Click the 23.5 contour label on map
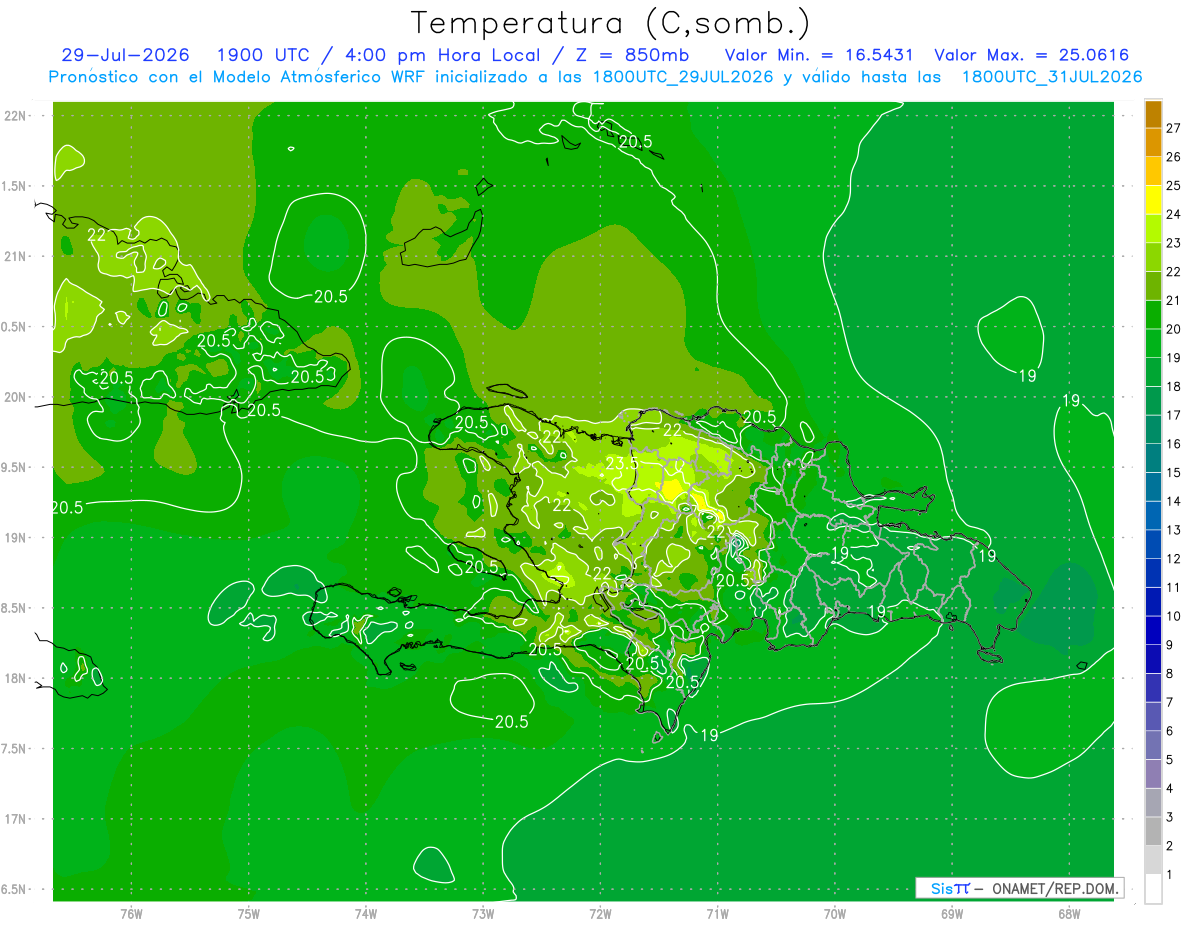The image size is (1200, 927). [622, 465]
